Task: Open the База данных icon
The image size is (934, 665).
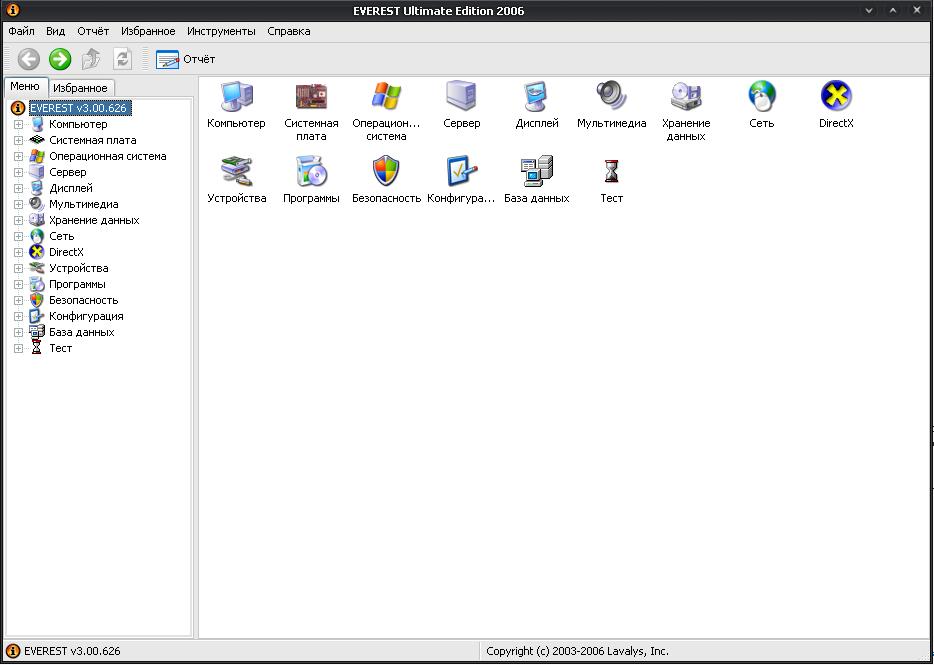Action: click(536, 172)
